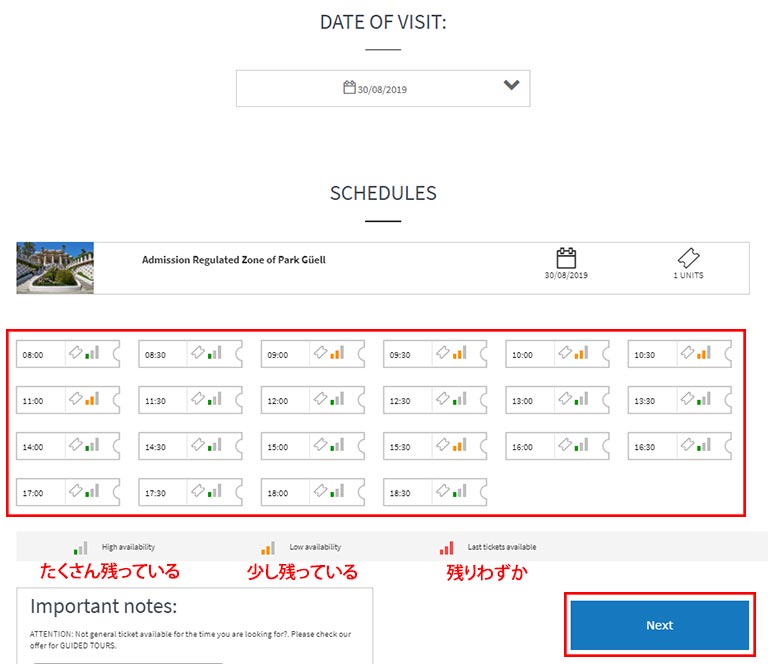Choose the 16:30 time slot
Viewport: 768px width, 664px height.
click(680, 446)
